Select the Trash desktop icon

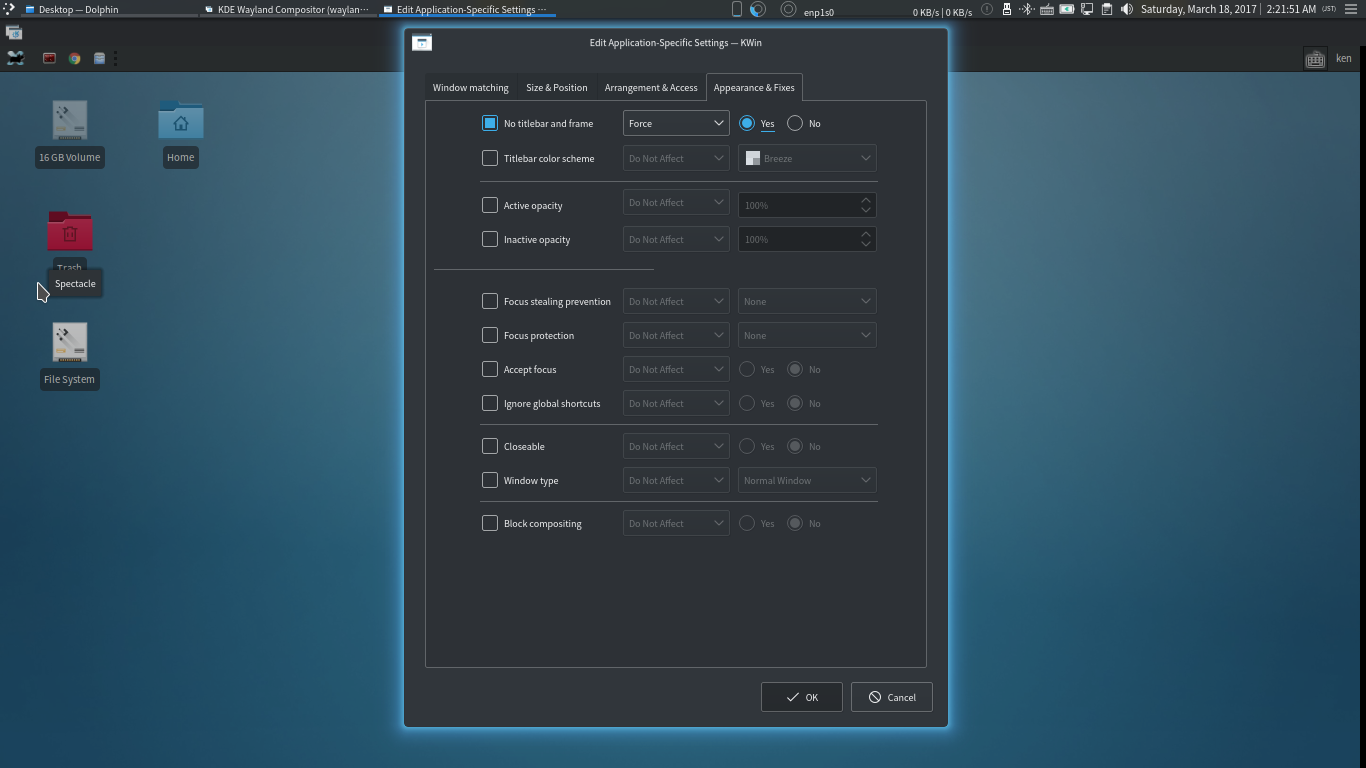(x=69, y=231)
